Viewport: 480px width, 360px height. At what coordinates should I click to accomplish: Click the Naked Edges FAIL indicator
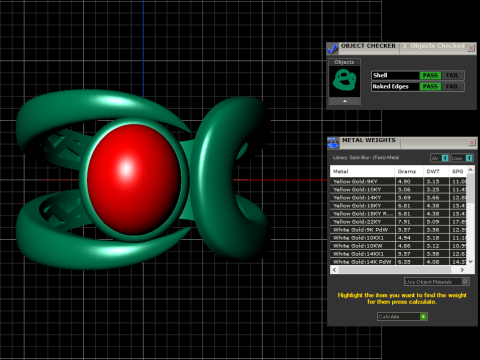pyautogui.click(x=452, y=87)
